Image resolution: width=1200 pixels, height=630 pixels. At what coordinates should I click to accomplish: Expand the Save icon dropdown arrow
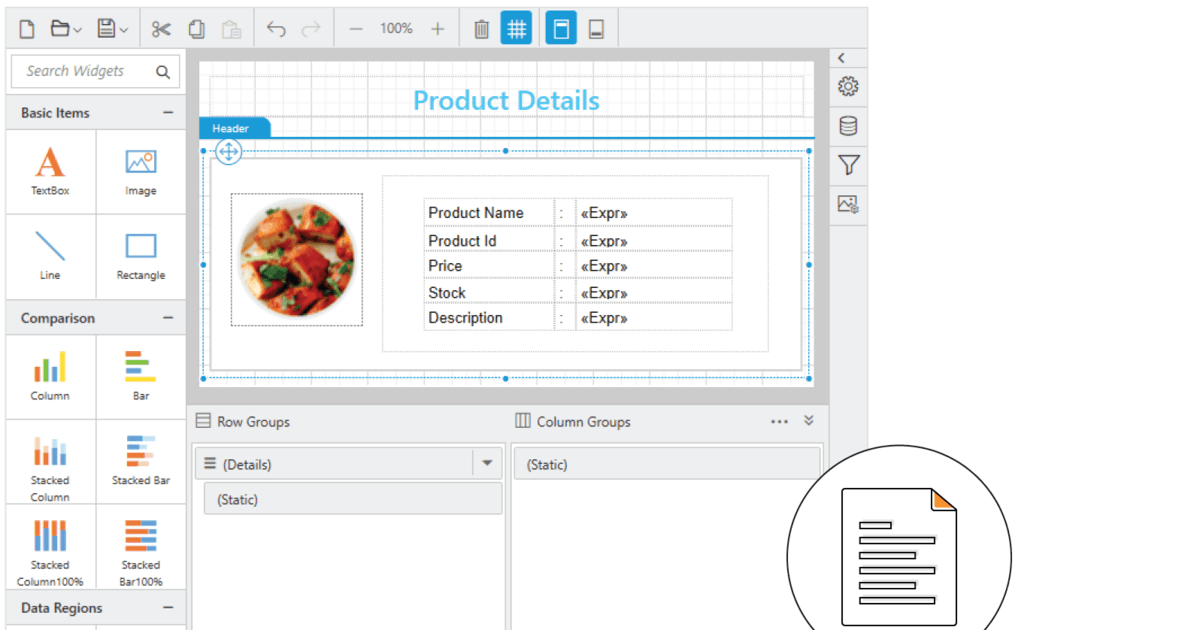pos(124,30)
